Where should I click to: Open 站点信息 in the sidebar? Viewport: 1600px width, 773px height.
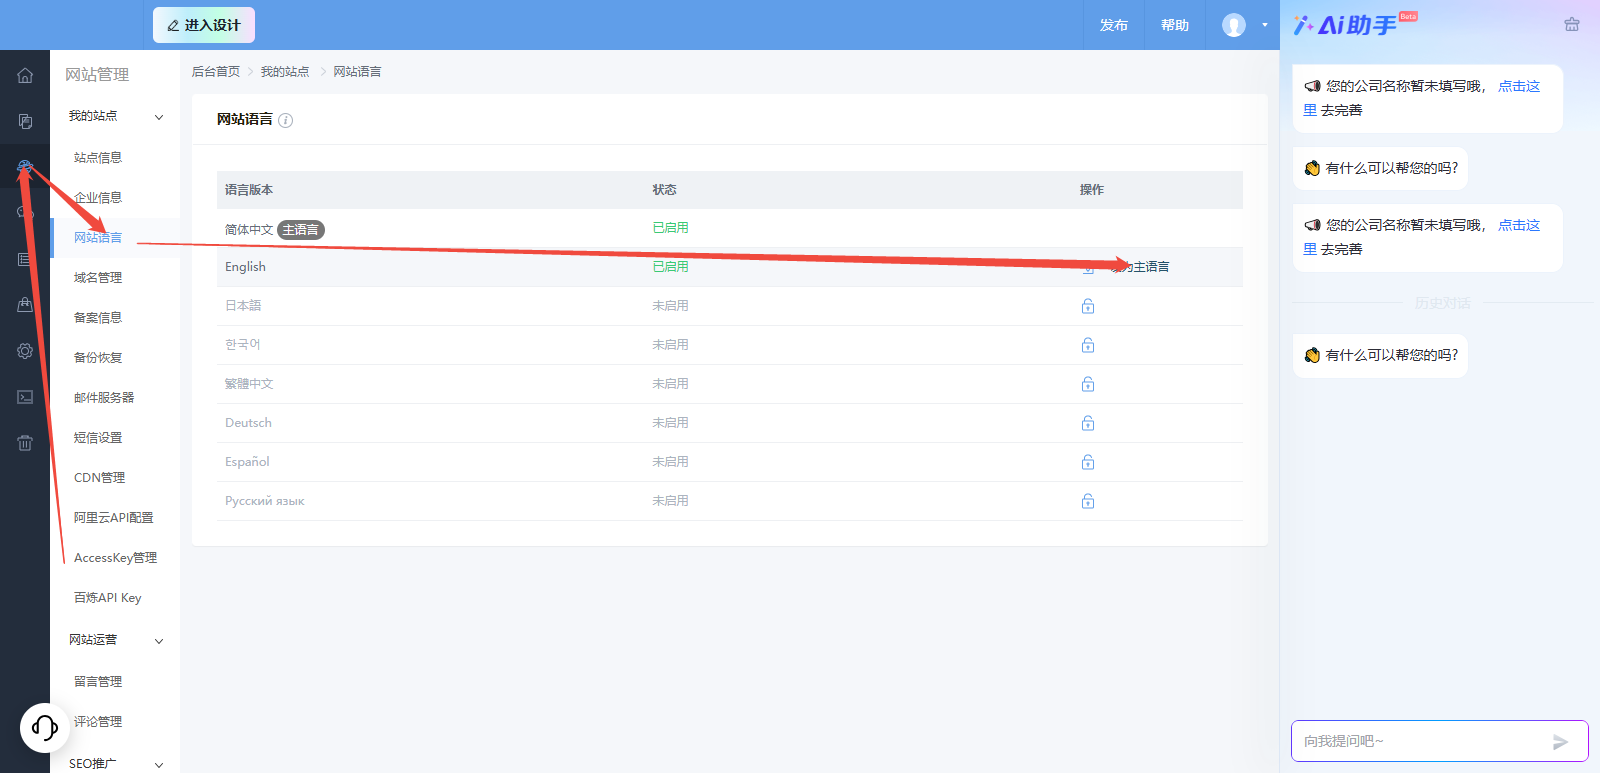coord(98,158)
